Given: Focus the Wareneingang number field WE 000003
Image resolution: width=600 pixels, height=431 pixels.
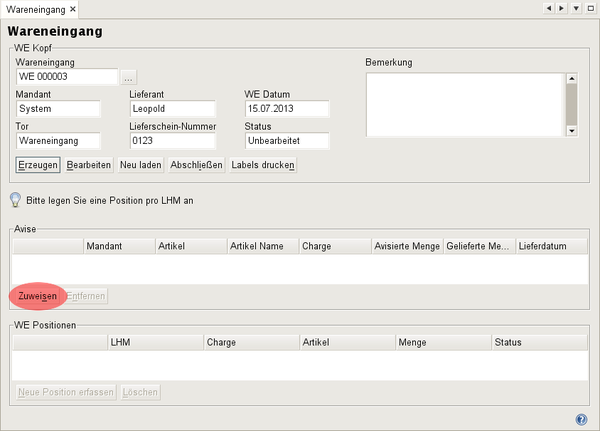Looking at the screenshot, I should pos(67,77).
